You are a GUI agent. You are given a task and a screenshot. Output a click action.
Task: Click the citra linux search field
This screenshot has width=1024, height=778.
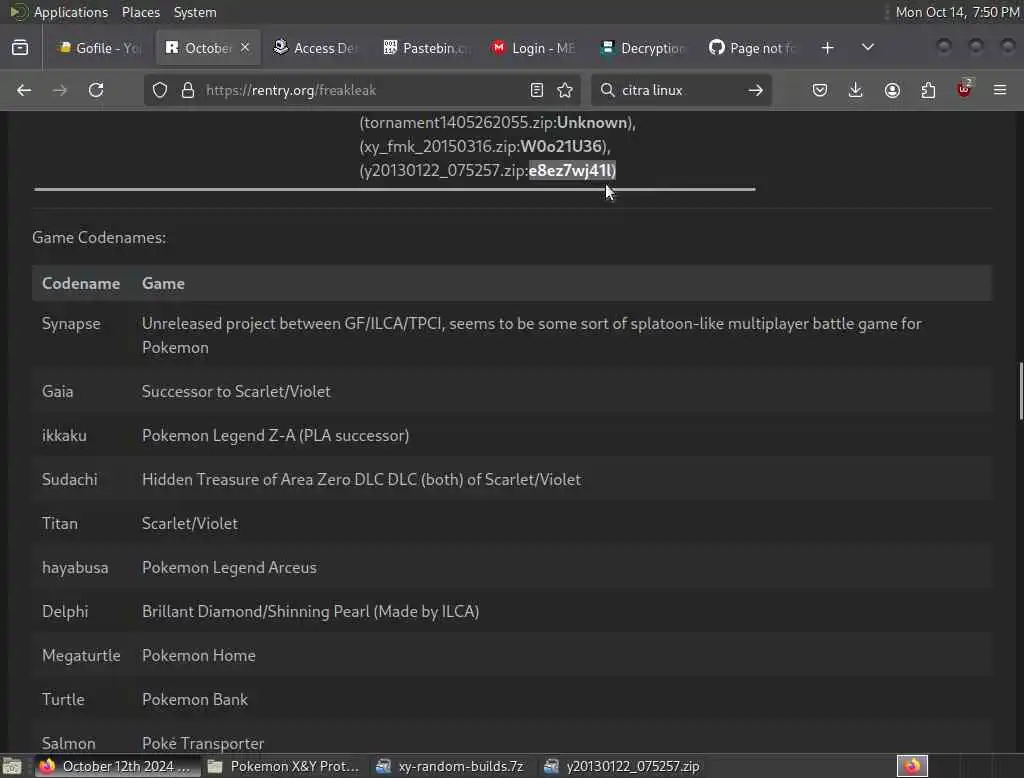point(679,90)
